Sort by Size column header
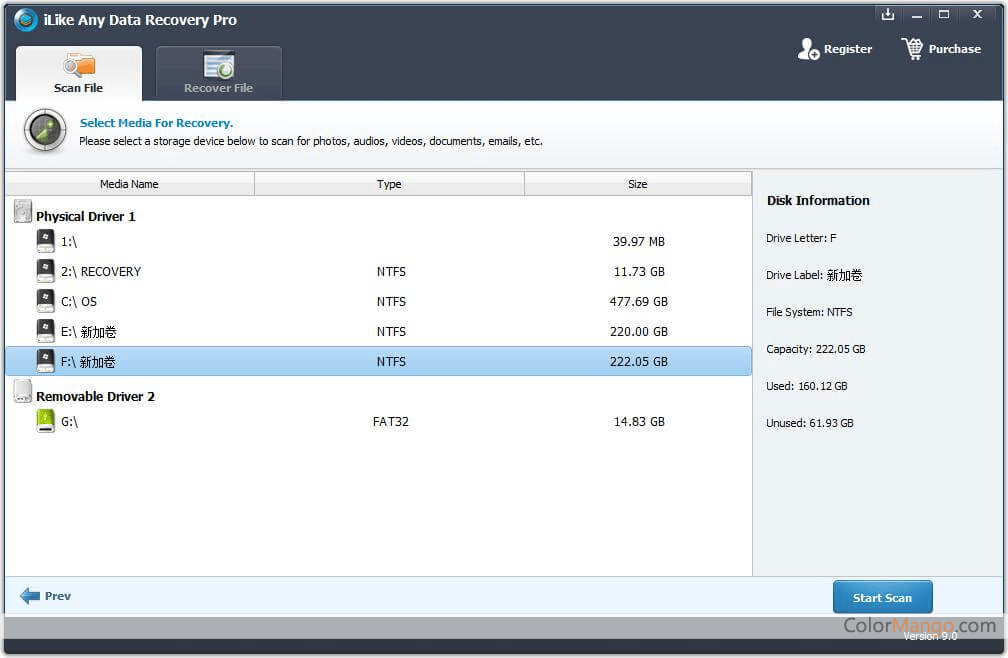 (638, 184)
